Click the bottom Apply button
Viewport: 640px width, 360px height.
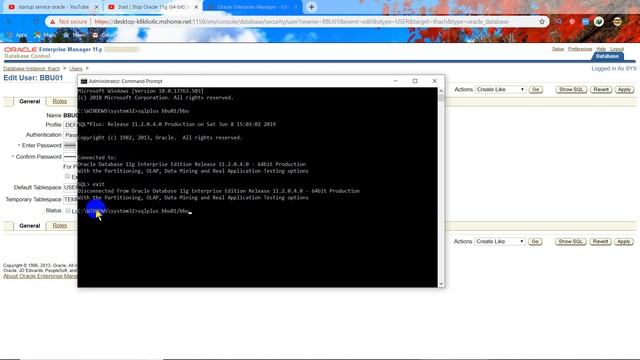coord(624,242)
